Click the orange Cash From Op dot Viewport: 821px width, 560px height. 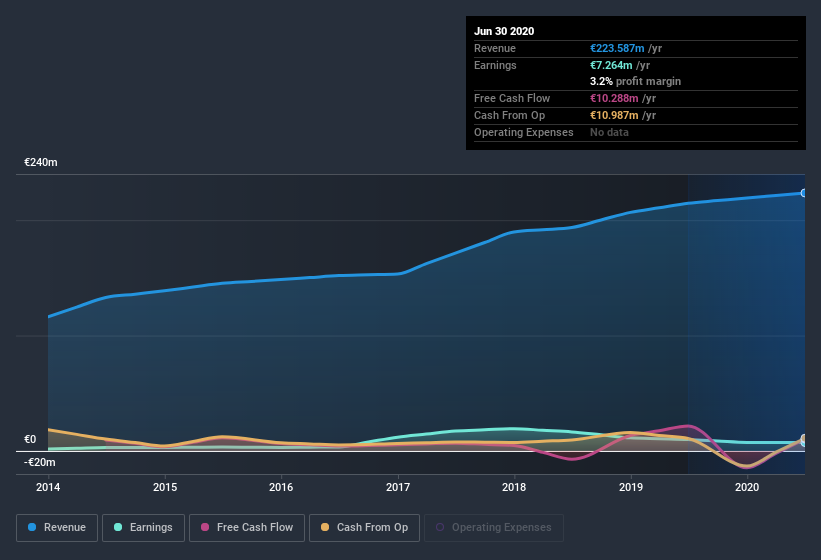point(325,527)
